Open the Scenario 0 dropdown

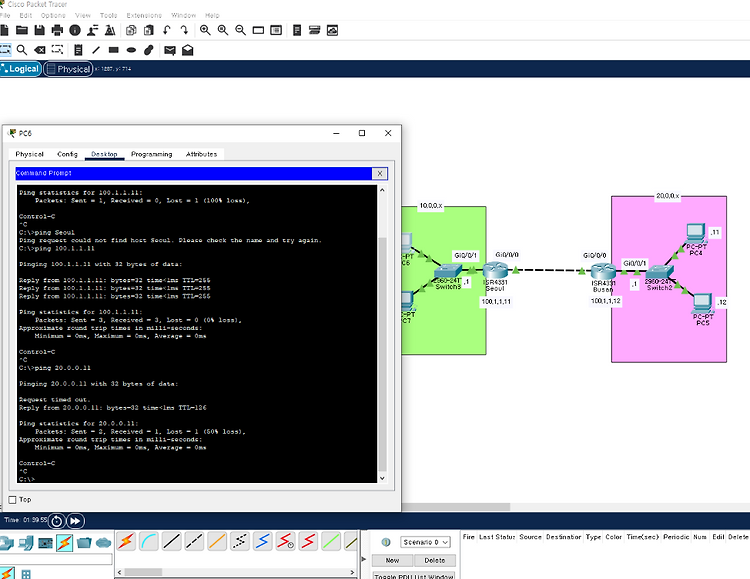click(x=425, y=542)
